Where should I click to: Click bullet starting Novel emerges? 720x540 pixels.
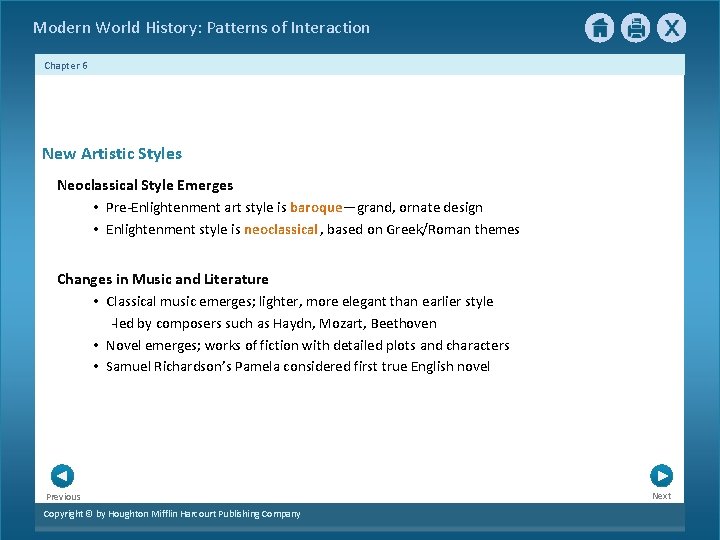point(308,345)
